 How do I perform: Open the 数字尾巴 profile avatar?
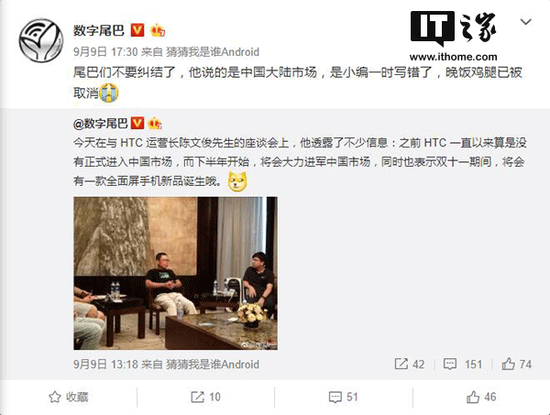41,41
